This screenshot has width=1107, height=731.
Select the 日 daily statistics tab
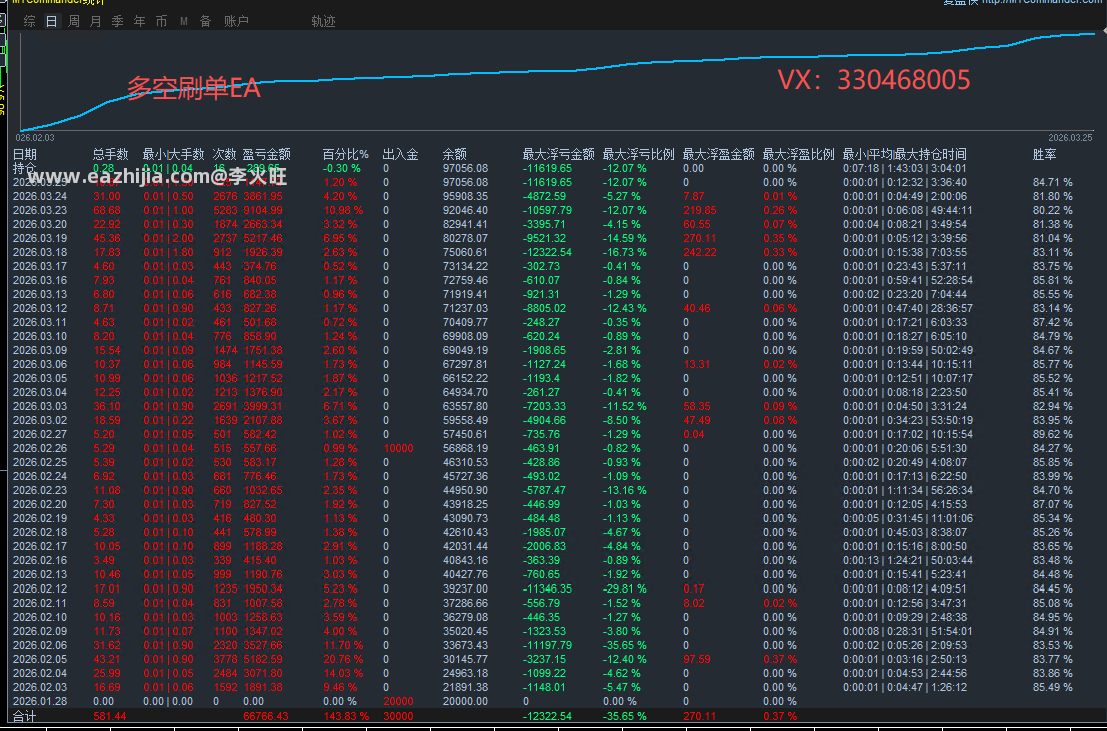coord(52,21)
